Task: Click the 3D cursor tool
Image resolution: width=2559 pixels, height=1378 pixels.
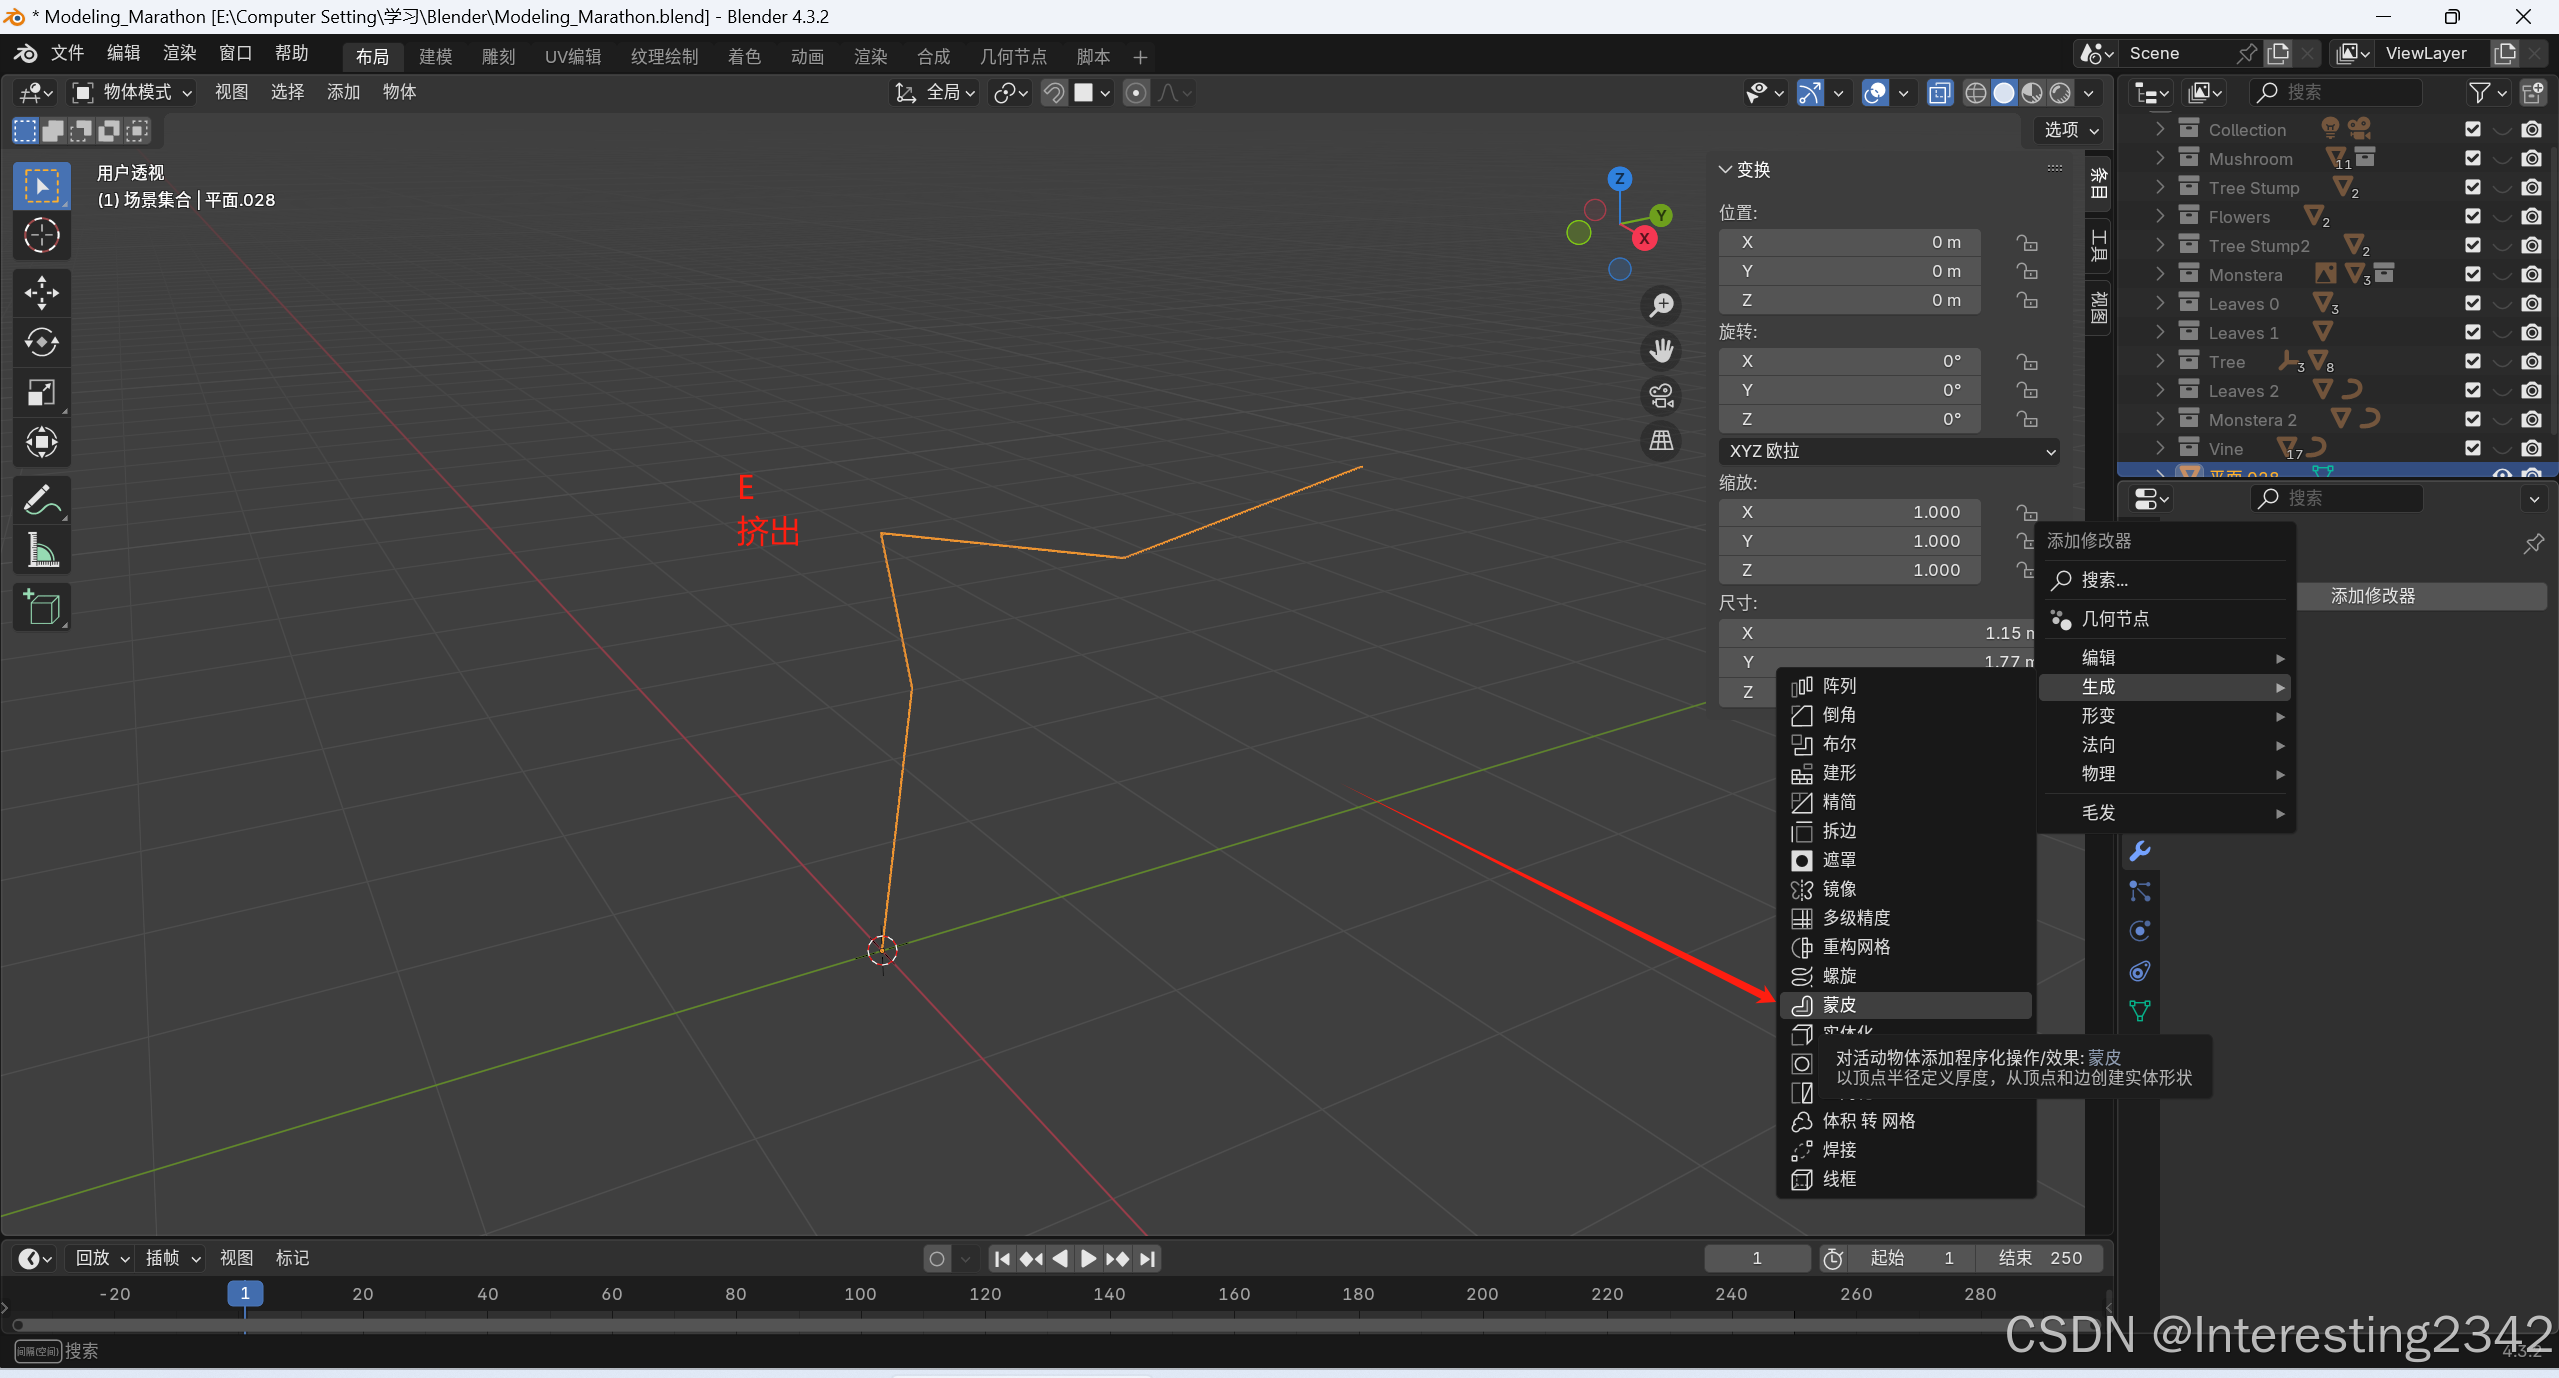Action: click(x=41, y=236)
